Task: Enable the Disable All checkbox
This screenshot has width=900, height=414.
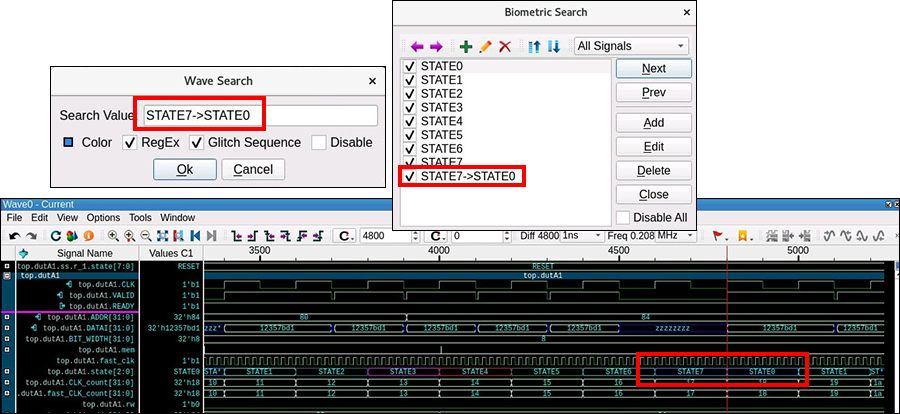Action: point(623,217)
